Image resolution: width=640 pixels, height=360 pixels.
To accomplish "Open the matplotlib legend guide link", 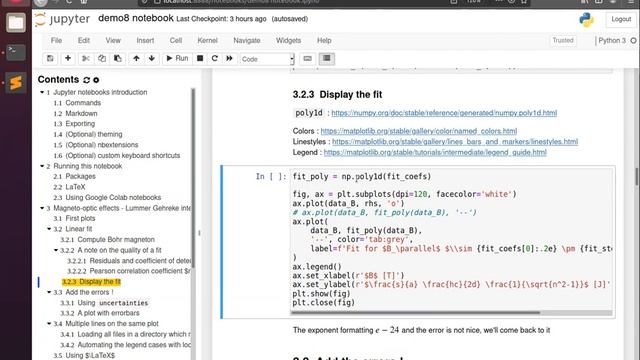I will tap(435, 152).
